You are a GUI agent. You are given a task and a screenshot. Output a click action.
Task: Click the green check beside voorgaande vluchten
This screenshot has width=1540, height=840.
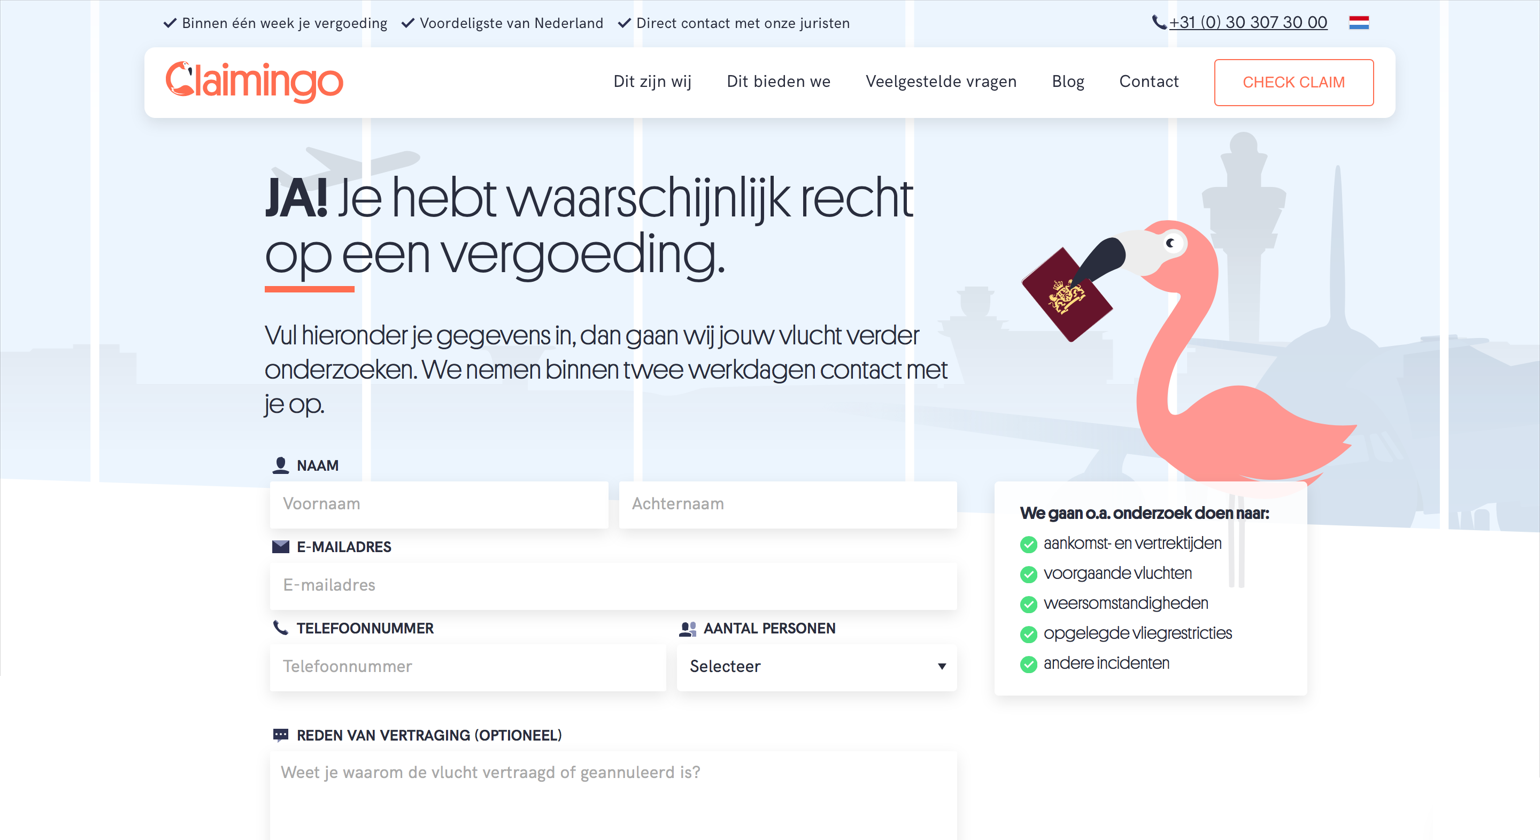point(1028,574)
